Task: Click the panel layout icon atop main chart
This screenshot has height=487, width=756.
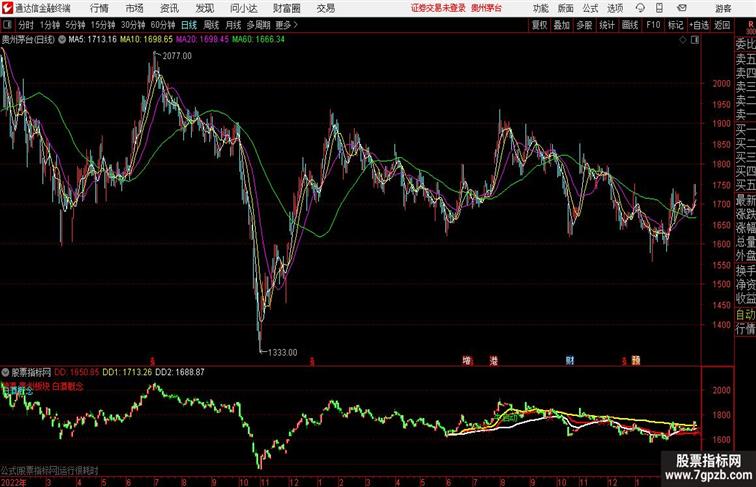Action: (695, 41)
